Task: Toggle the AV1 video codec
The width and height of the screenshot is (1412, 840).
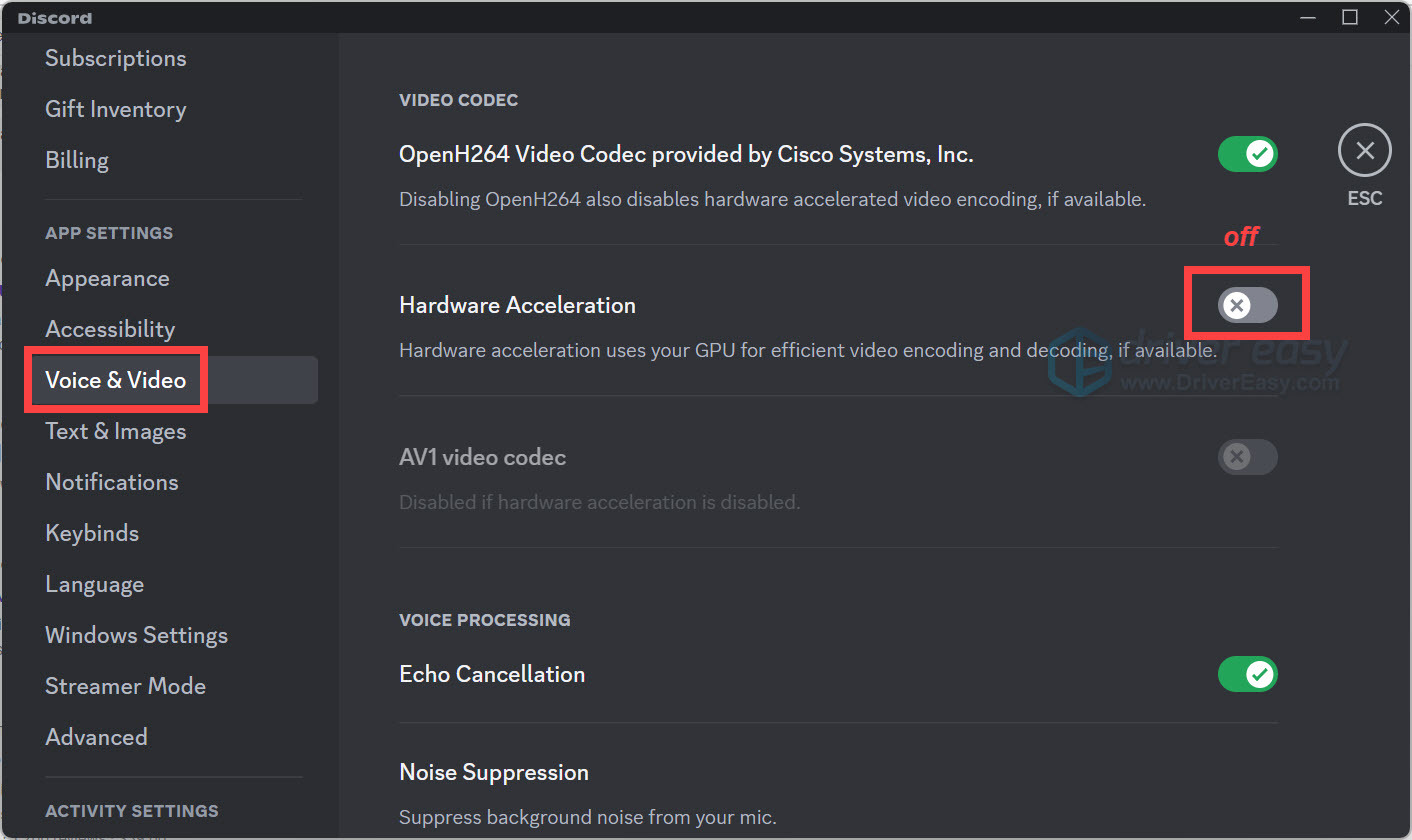Action: point(1247,457)
